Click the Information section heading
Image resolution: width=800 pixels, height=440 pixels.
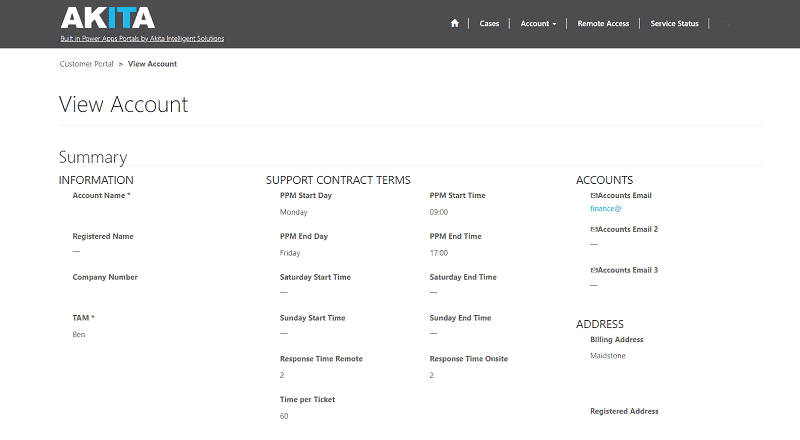[x=96, y=180]
